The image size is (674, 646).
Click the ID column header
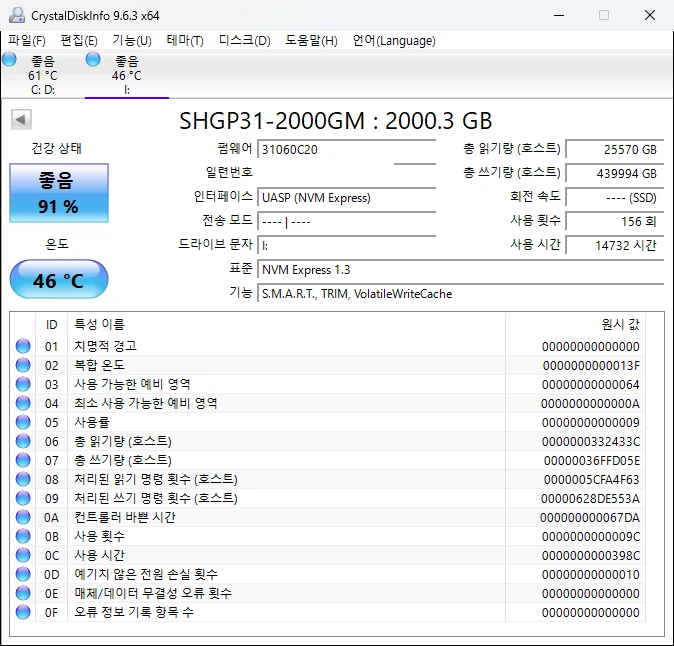point(51,325)
